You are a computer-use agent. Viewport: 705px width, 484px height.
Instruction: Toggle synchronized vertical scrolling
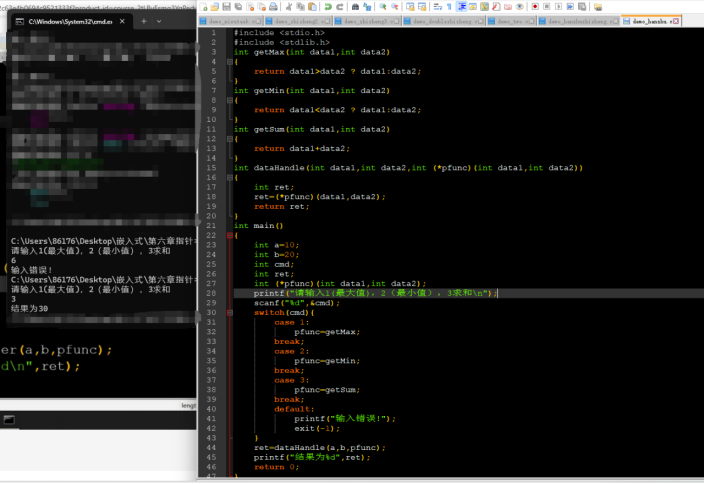[x=410, y=7]
